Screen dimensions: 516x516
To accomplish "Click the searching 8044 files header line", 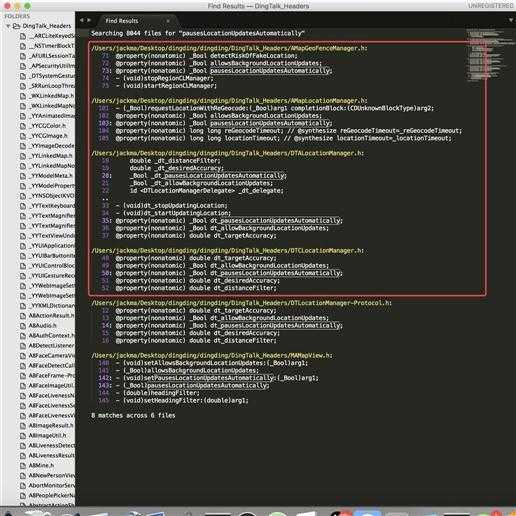I will [198, 33].
